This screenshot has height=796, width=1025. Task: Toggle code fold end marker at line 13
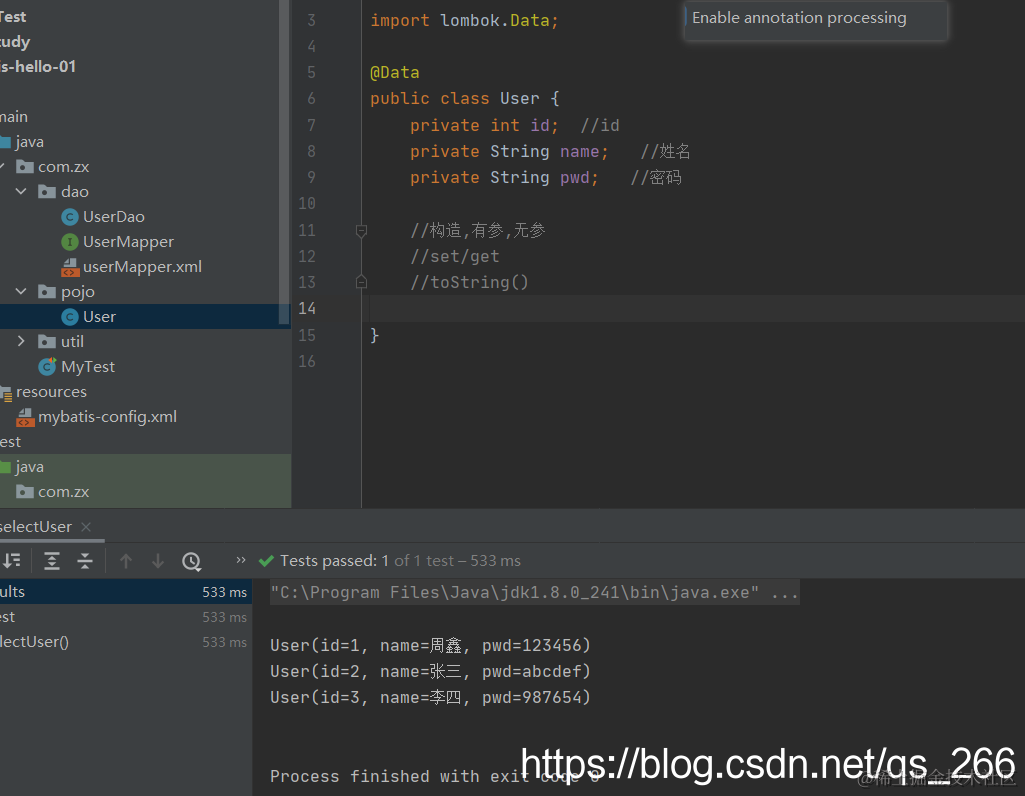361,282
